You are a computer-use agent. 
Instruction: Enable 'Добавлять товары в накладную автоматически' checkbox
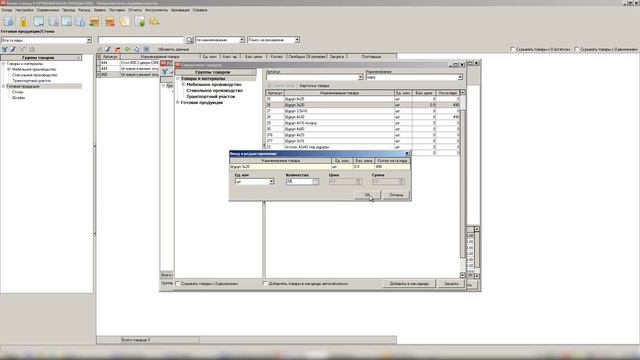pyautogui.click(x=265, y=283)
